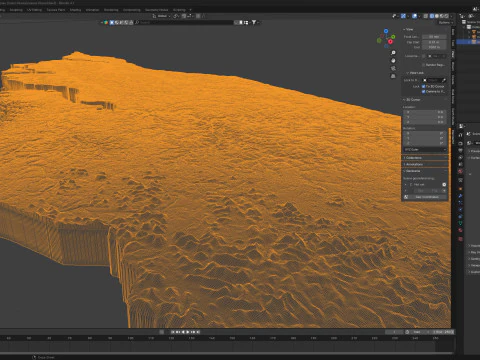Open Output properties tab icon
The height and width of the screenshot is (360, 480).
(460, 150)
